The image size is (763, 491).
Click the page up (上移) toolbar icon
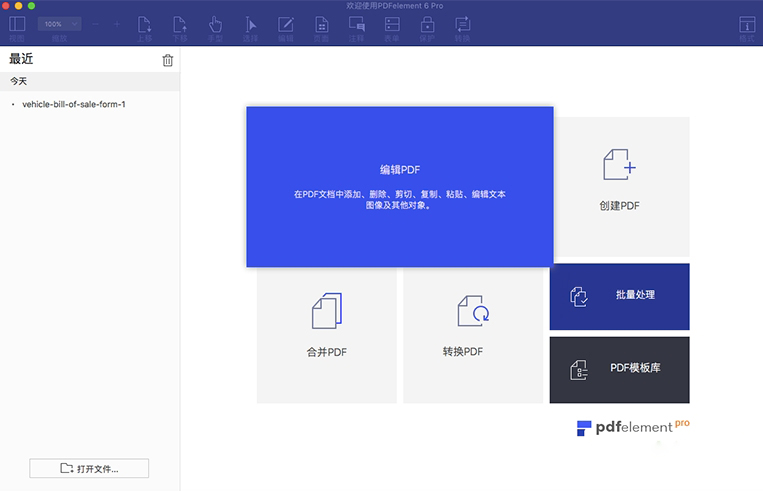tap(145, 24)
